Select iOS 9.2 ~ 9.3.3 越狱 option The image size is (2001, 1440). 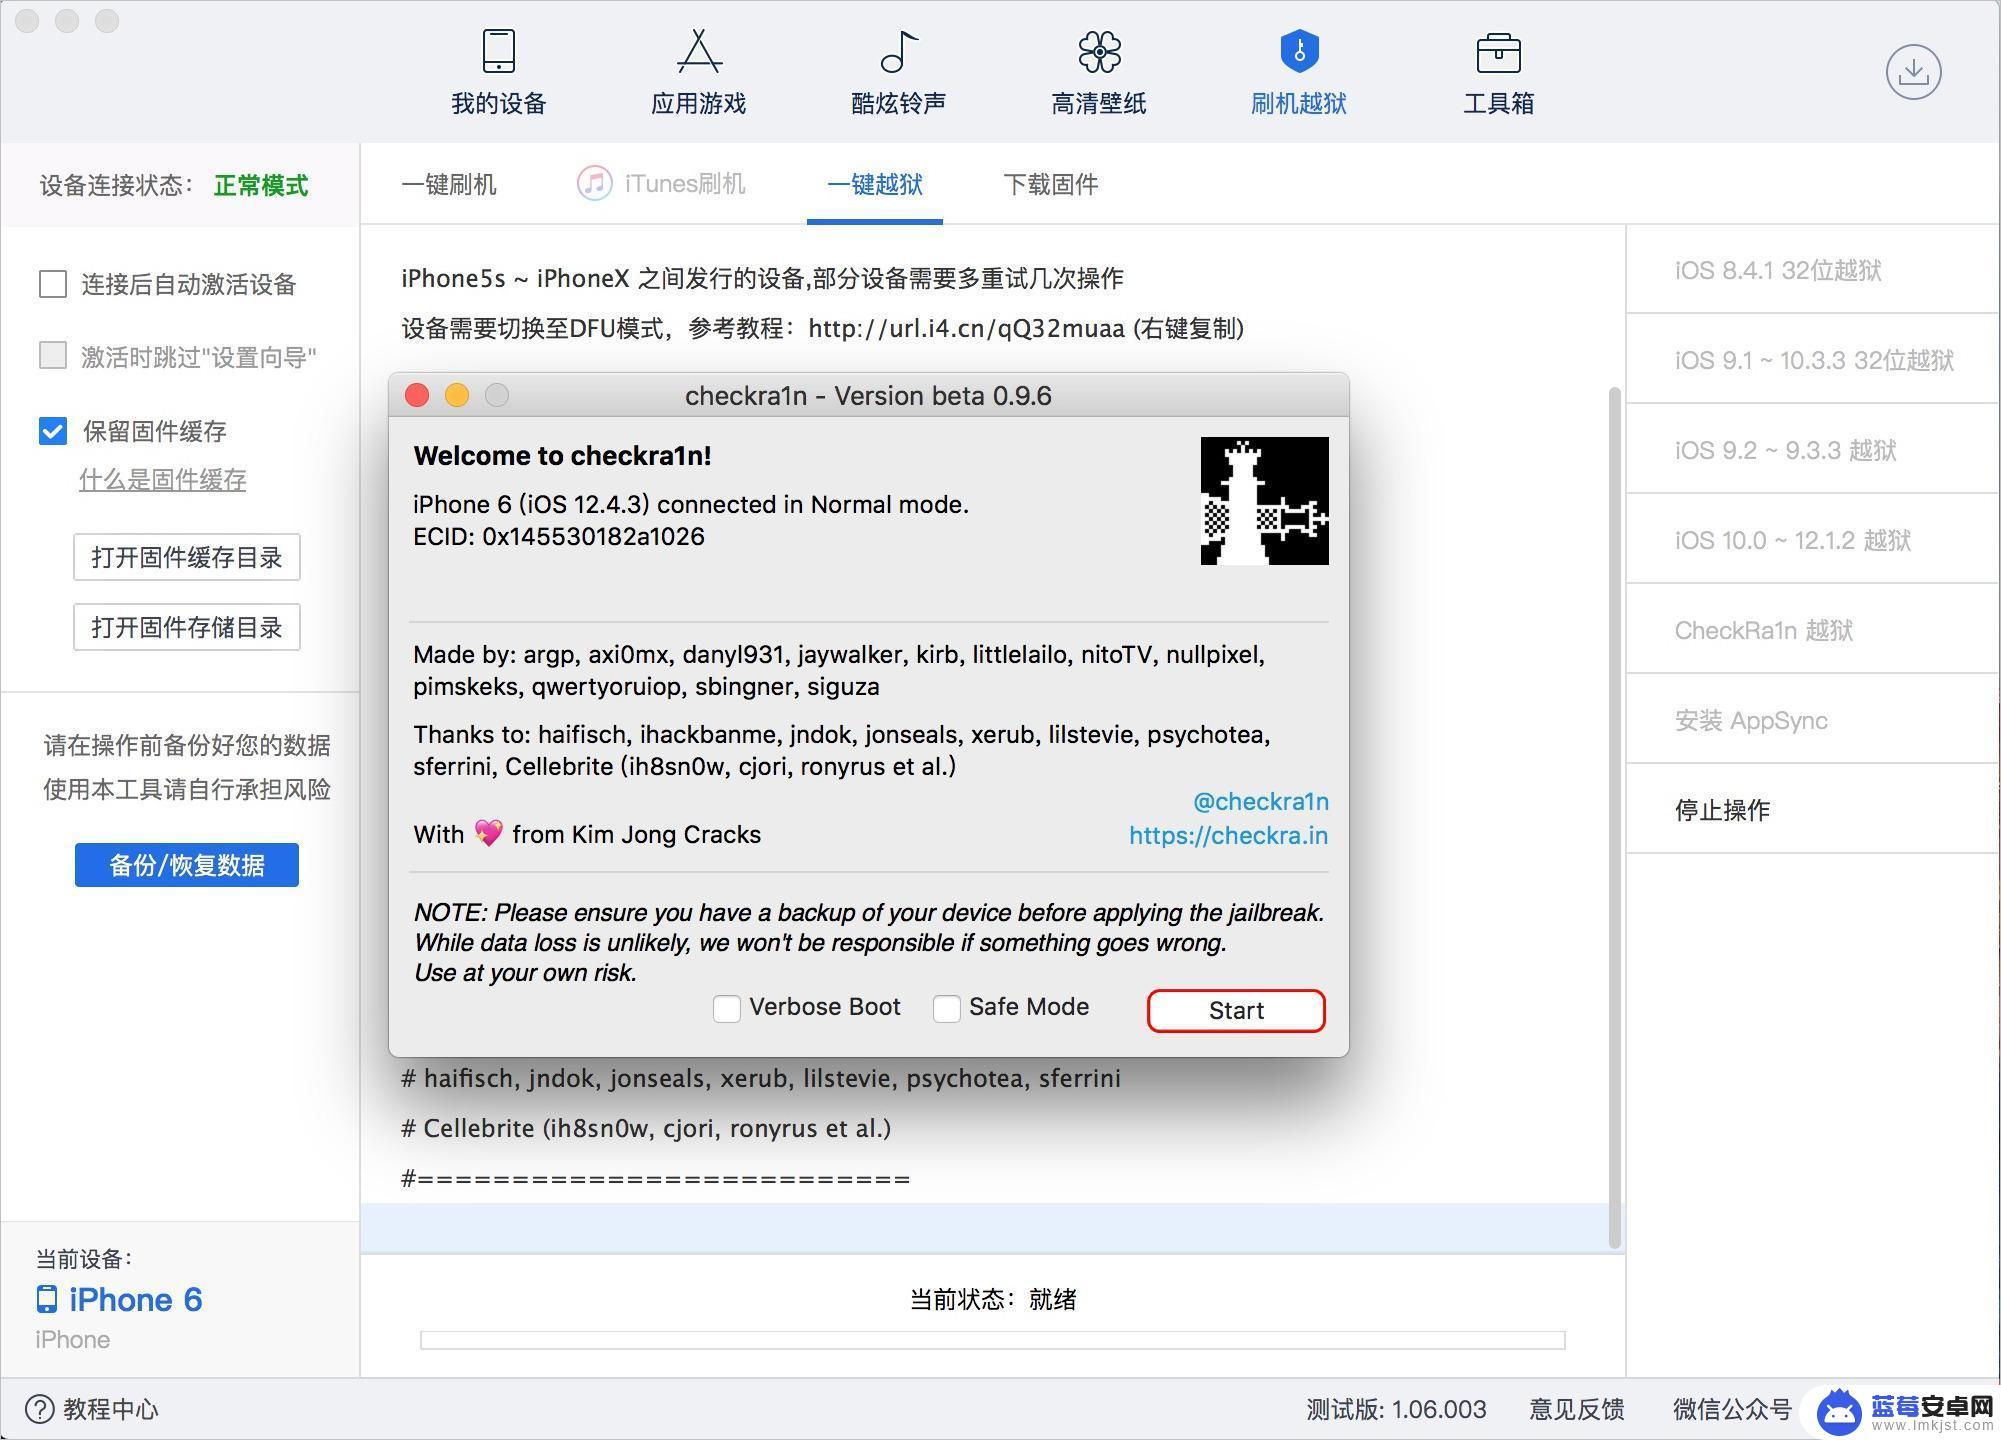(x=1813, y=450)
